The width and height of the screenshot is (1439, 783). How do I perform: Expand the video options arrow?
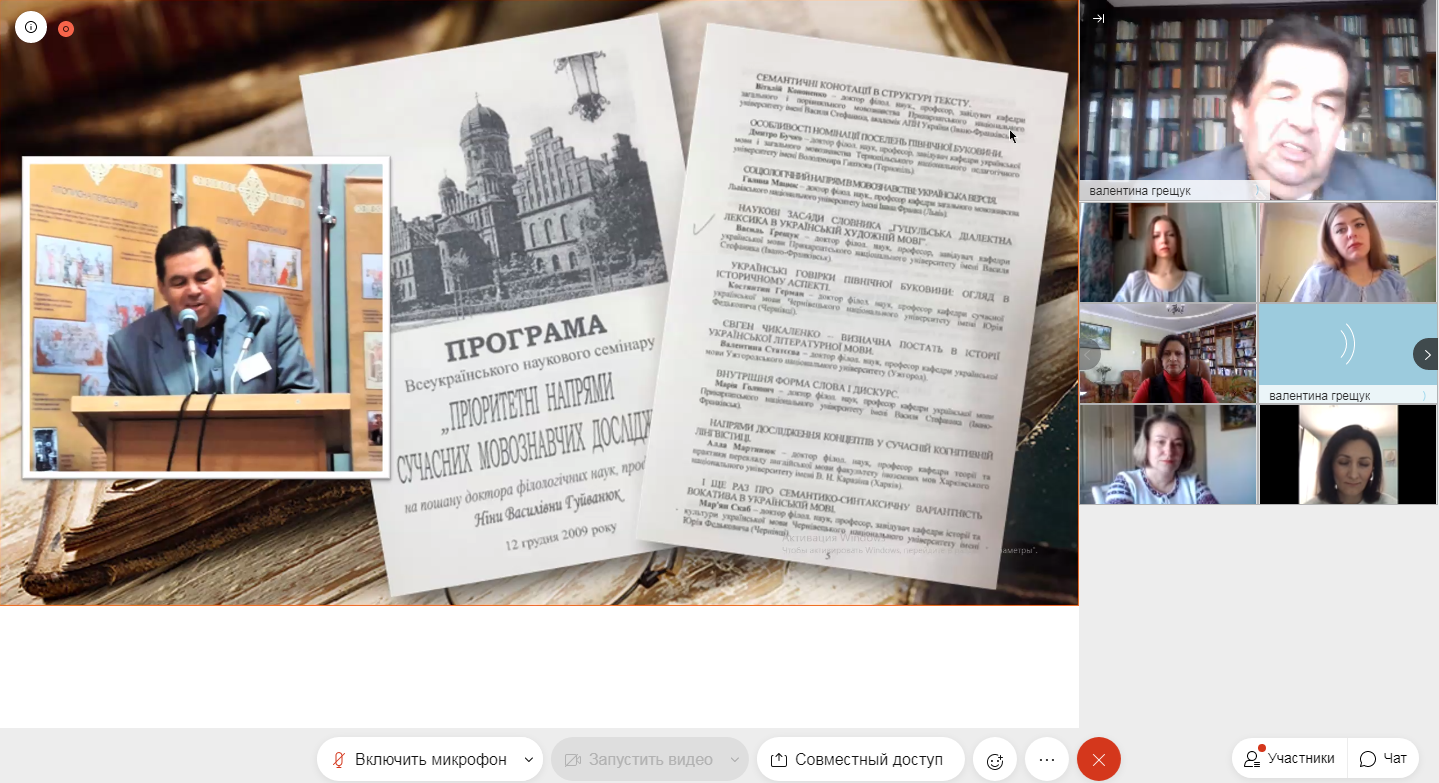tap(735, 760)
